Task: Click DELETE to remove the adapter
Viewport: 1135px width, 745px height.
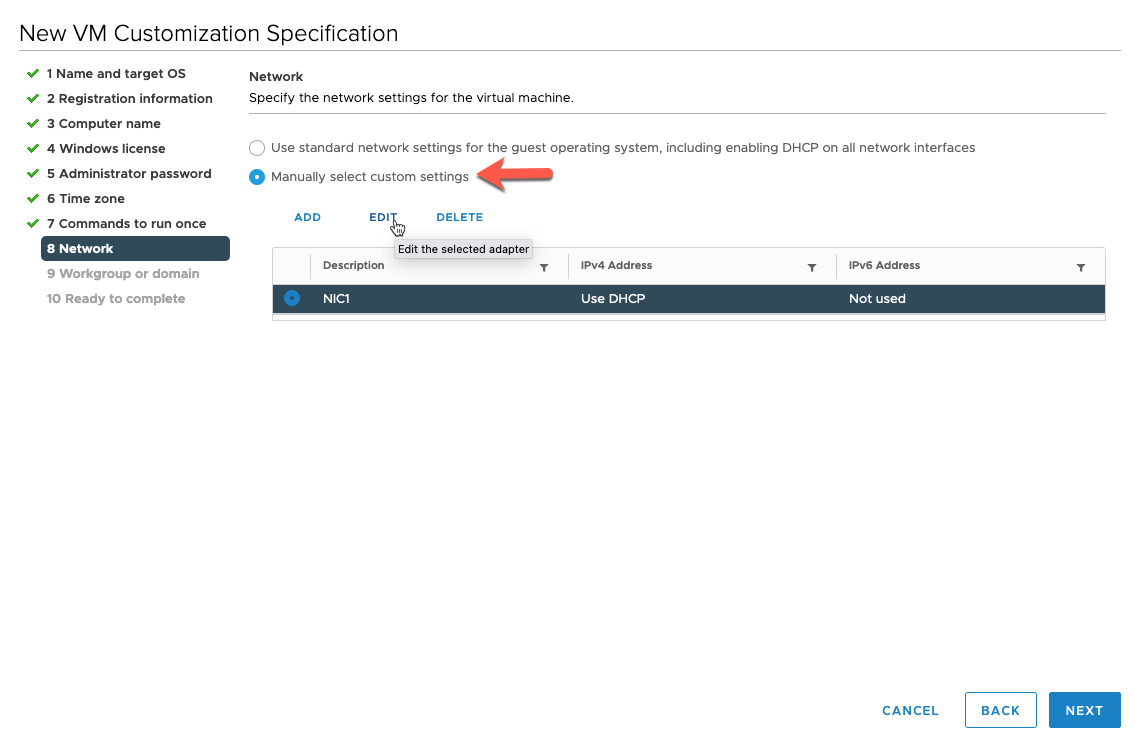Action: pos(459,217)
